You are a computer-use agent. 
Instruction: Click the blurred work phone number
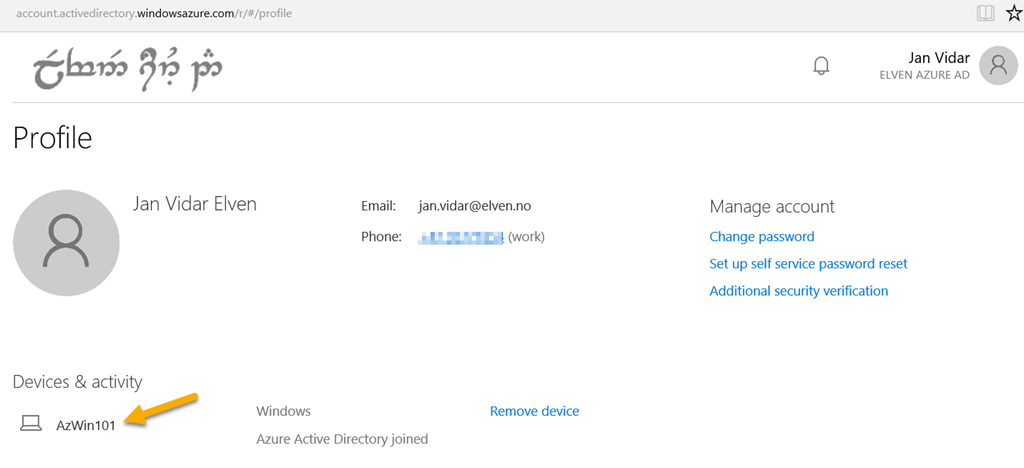[461, 237]
